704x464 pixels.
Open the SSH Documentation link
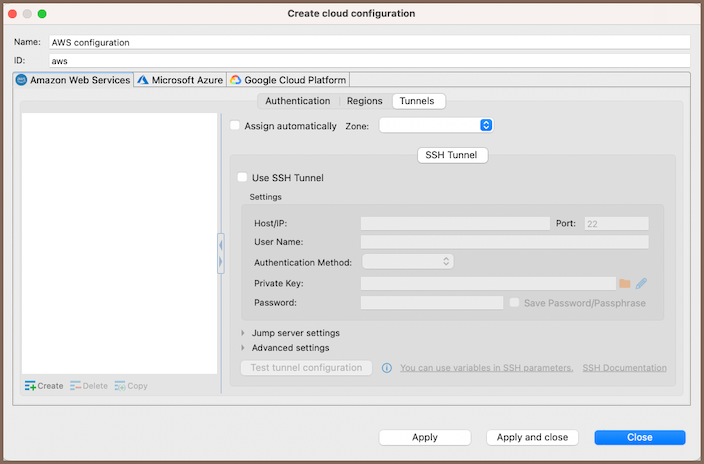tap(624, 368)
